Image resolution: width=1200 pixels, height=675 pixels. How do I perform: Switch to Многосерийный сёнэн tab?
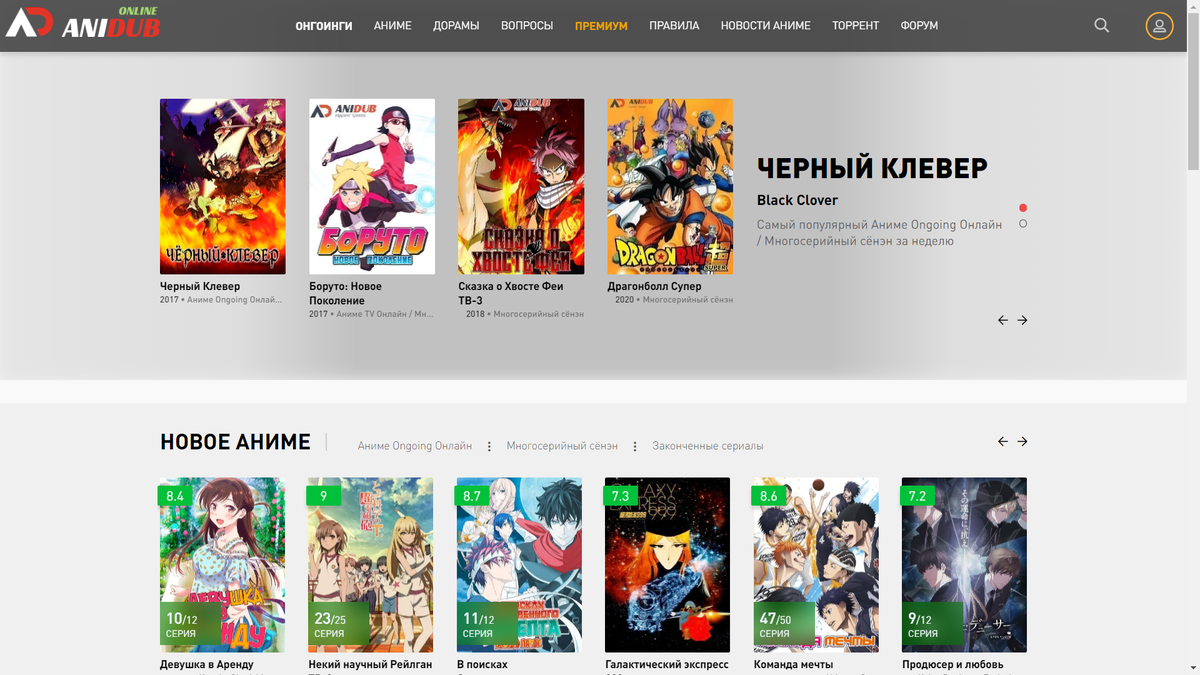562,446
